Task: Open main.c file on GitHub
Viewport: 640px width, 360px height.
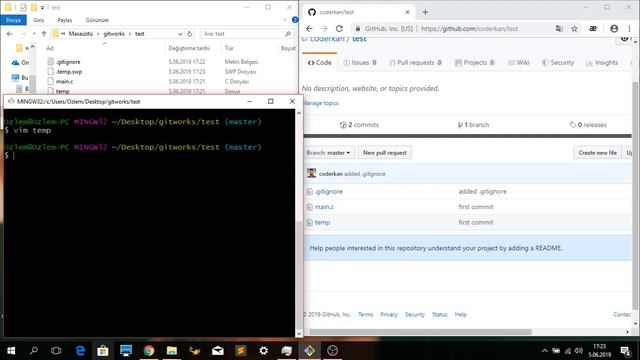Action: pos(324,207)
